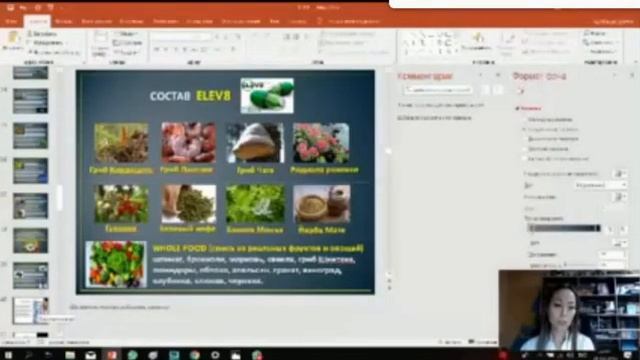Click the New comment button in Comments pane
Screen dimensions: 640x360
439,90
